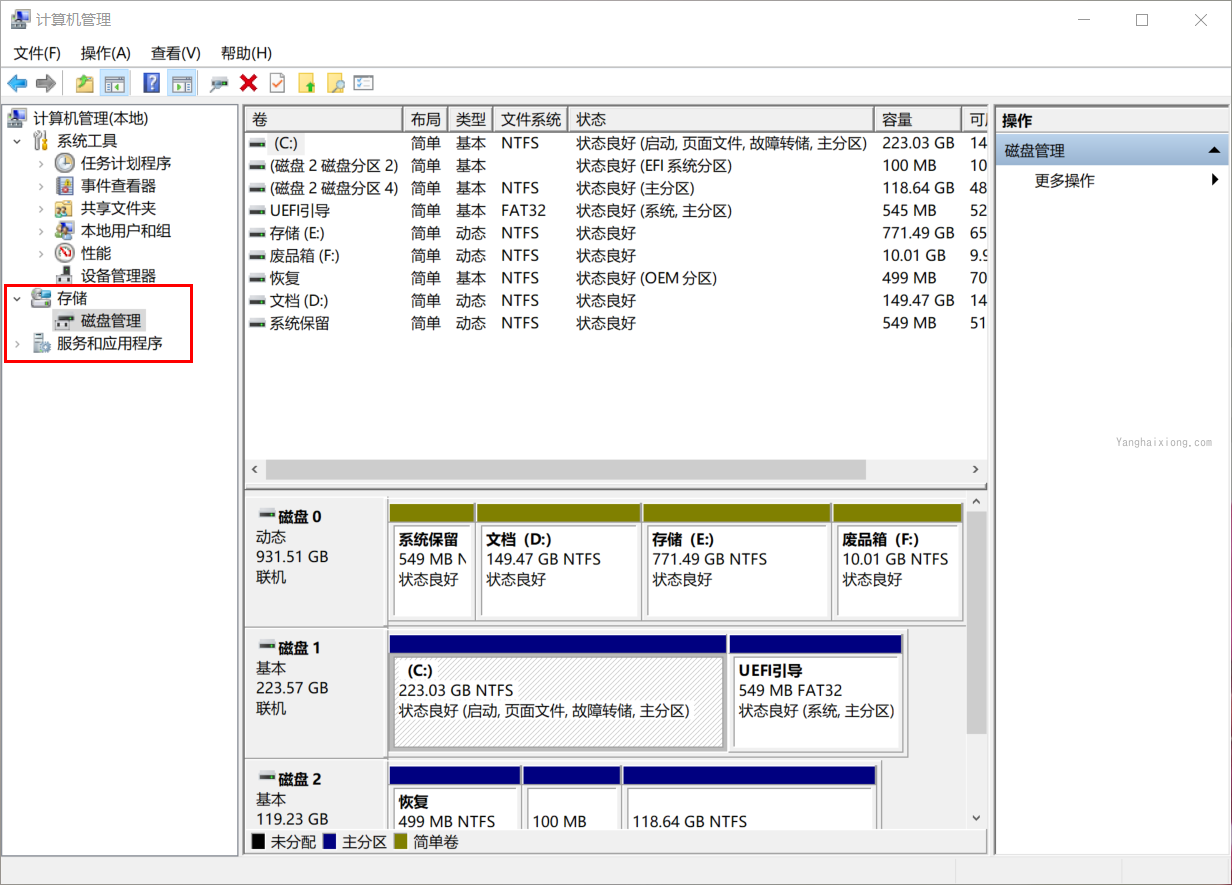Open Device Manager (设备管理器) in tree
Viewport: 1232px width, 885px height.
118,276
